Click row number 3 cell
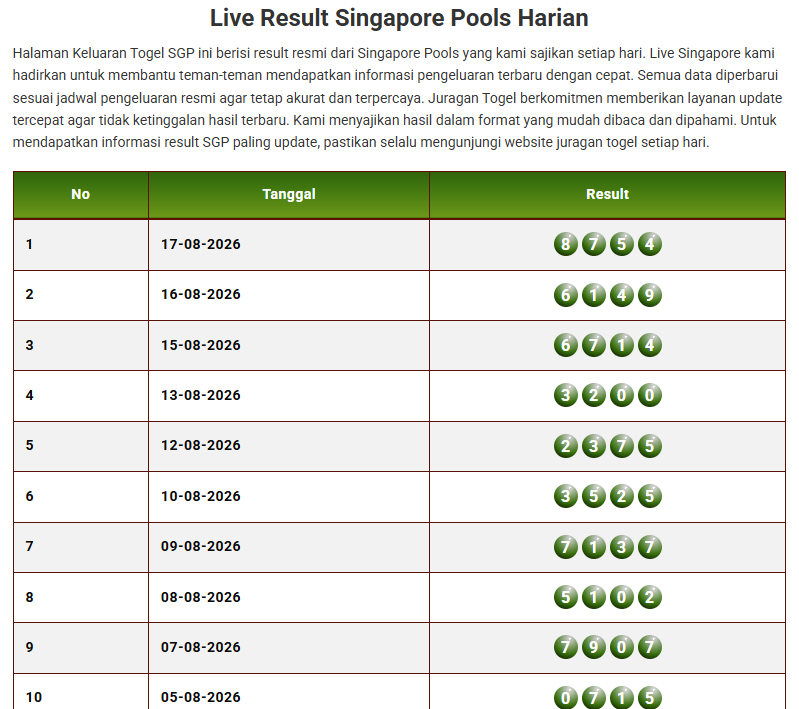This screenshot has width=799, height=709. [x=81, y=346]
